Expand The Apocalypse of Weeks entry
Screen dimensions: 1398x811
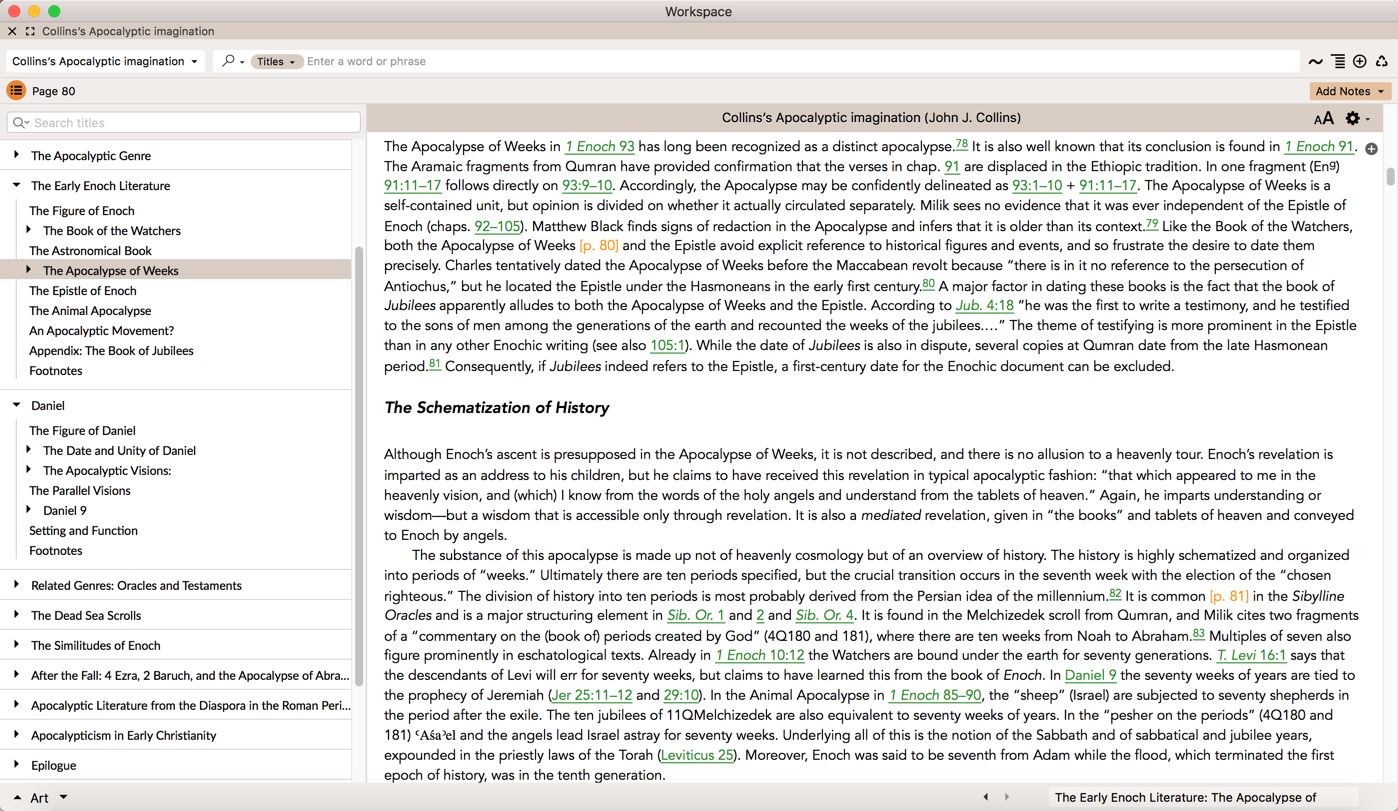point(29,270)
